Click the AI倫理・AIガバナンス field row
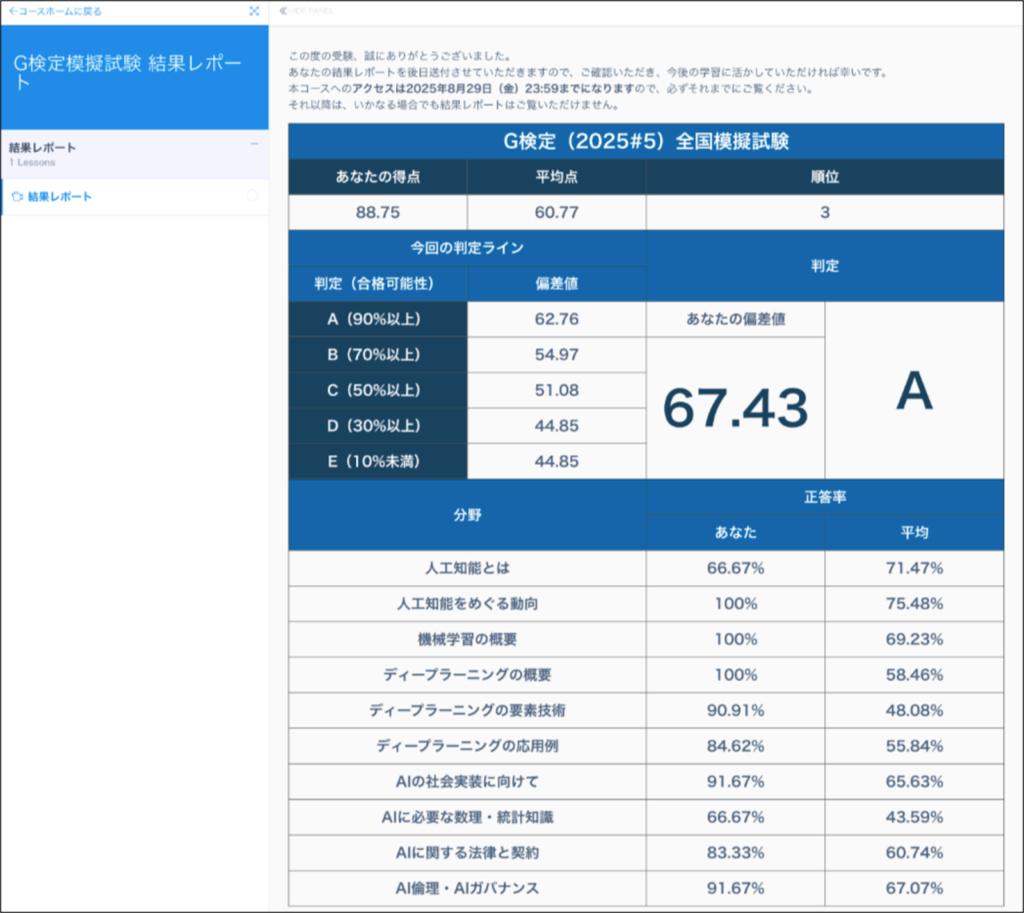1024x913 pixels. (467, 888)
